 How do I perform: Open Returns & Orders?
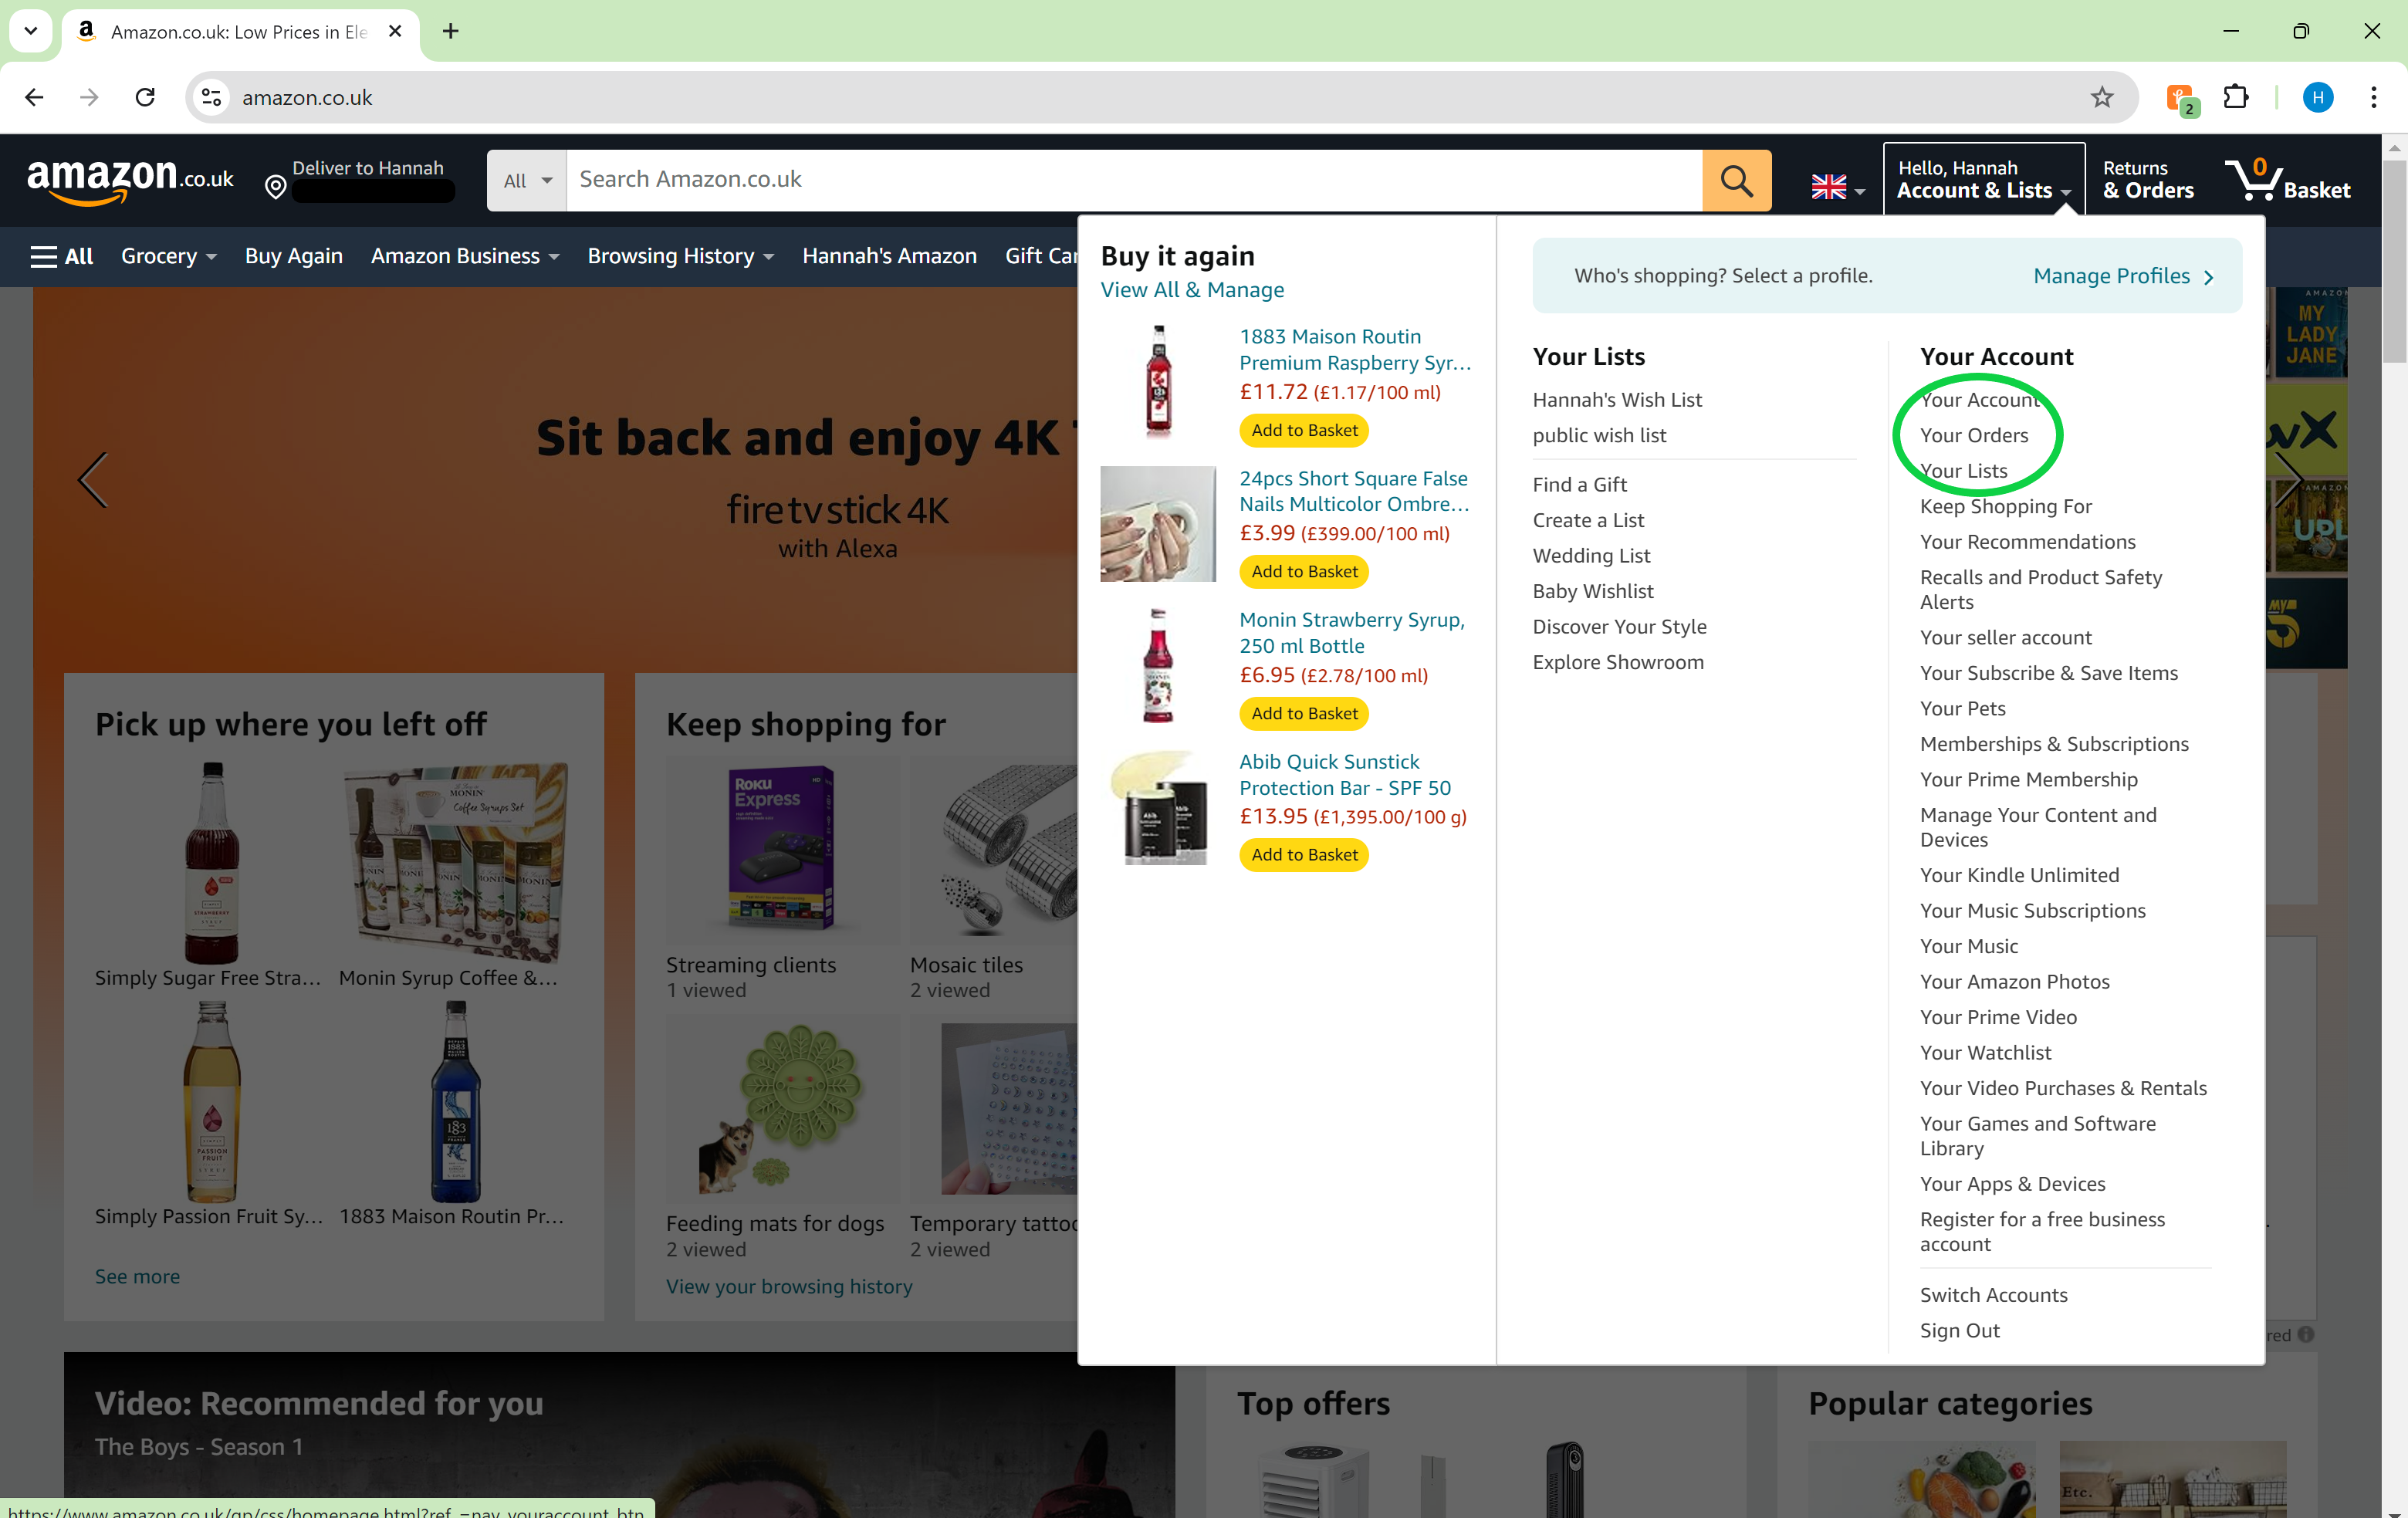pos(2148,180)
